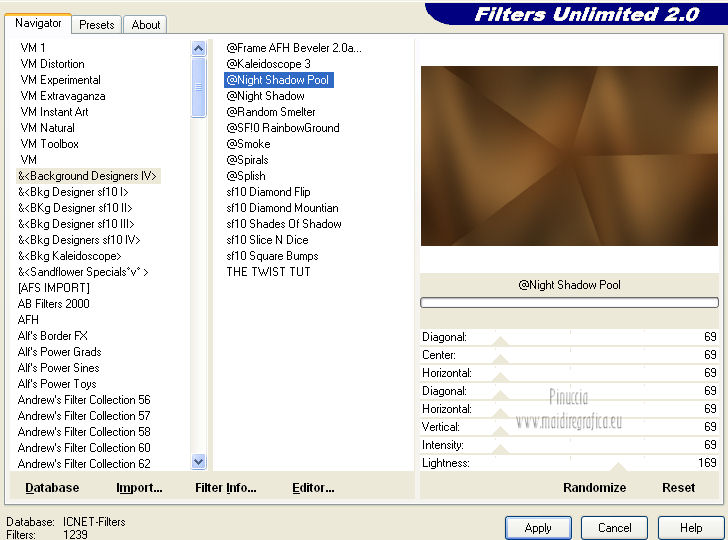
Task: Choose @SF!0 RainbowGround filter
Action: (x=283, y=128)
